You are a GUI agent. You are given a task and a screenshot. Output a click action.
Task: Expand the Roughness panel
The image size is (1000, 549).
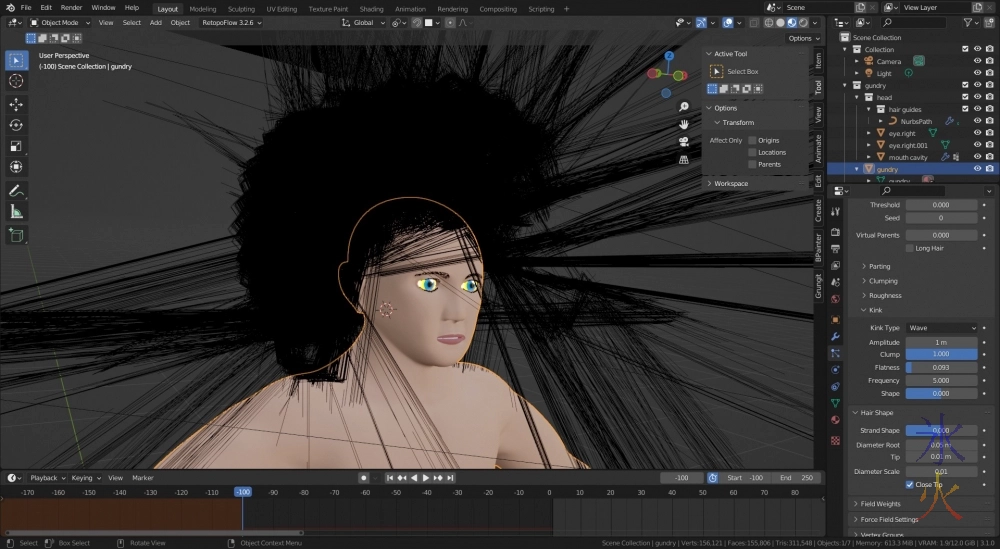(x=885, y=295)
